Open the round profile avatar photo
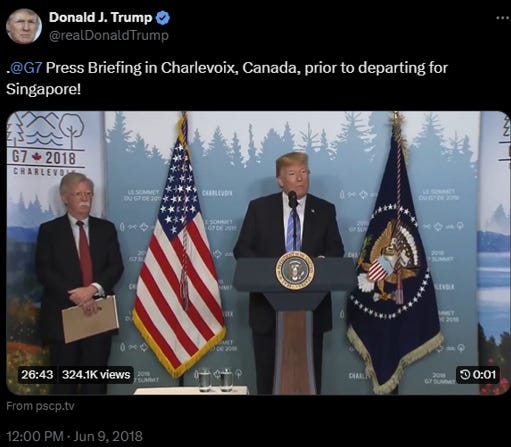 click(24, 27)
